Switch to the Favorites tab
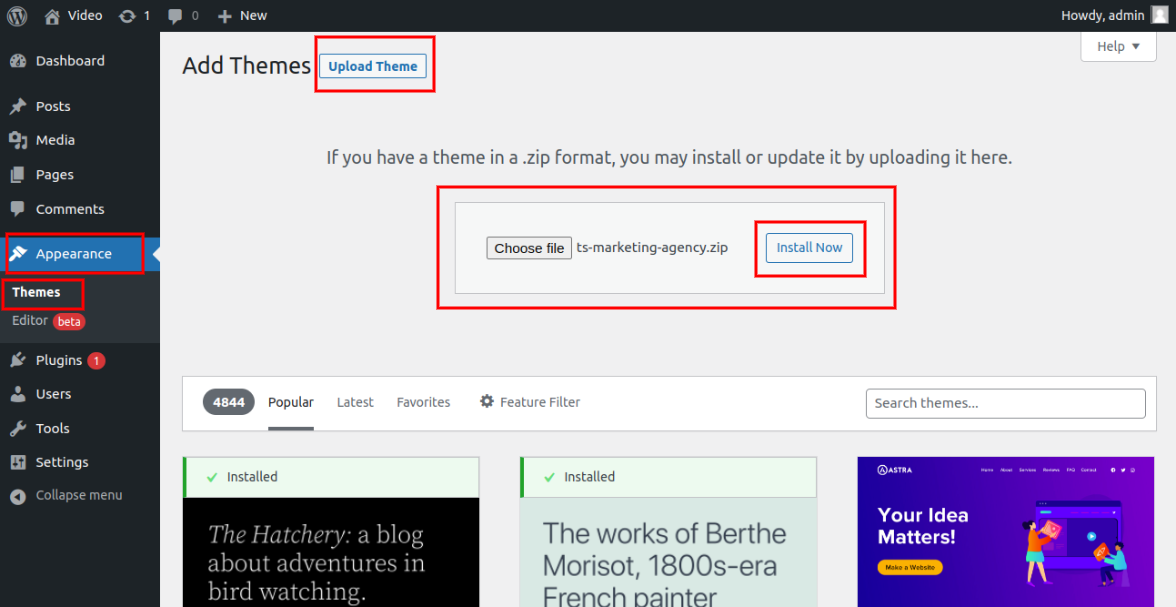Image resolution: width=1176 pixels, height=607 pixels. pyautogui.click(x=423, y=402)
